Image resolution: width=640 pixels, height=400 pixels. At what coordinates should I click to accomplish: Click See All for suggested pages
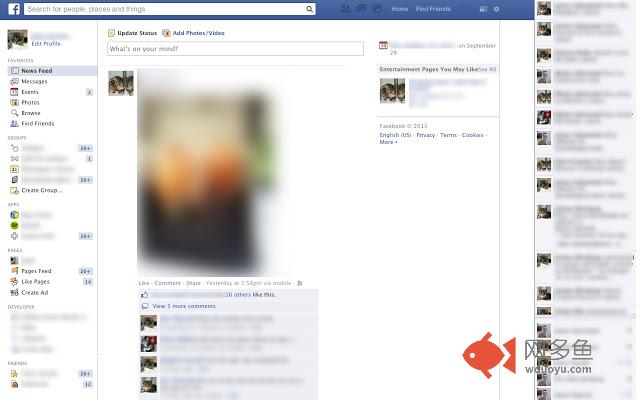coord(487,69)
